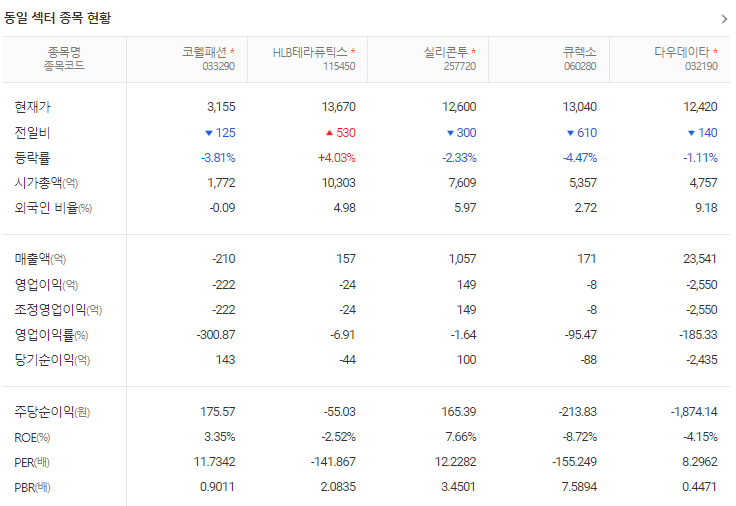736x506 pixels.
Task: Open the 큐렉소 stock link
Action: [580, 52]
